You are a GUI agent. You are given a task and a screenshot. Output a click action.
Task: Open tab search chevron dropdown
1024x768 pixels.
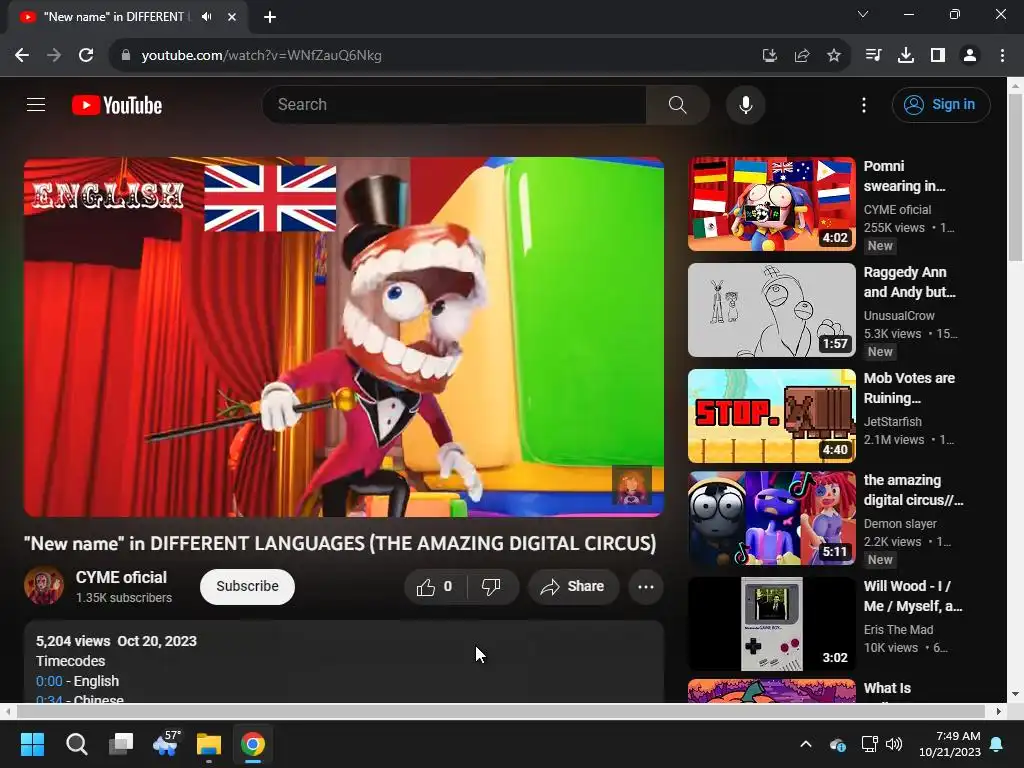tap(863, 14)
